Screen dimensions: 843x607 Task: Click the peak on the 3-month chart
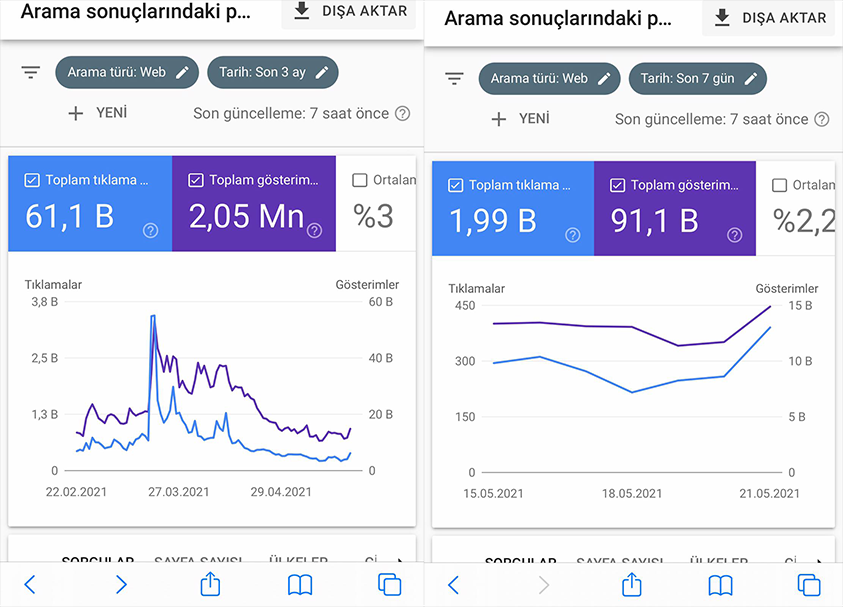click(x=153, y=317)
